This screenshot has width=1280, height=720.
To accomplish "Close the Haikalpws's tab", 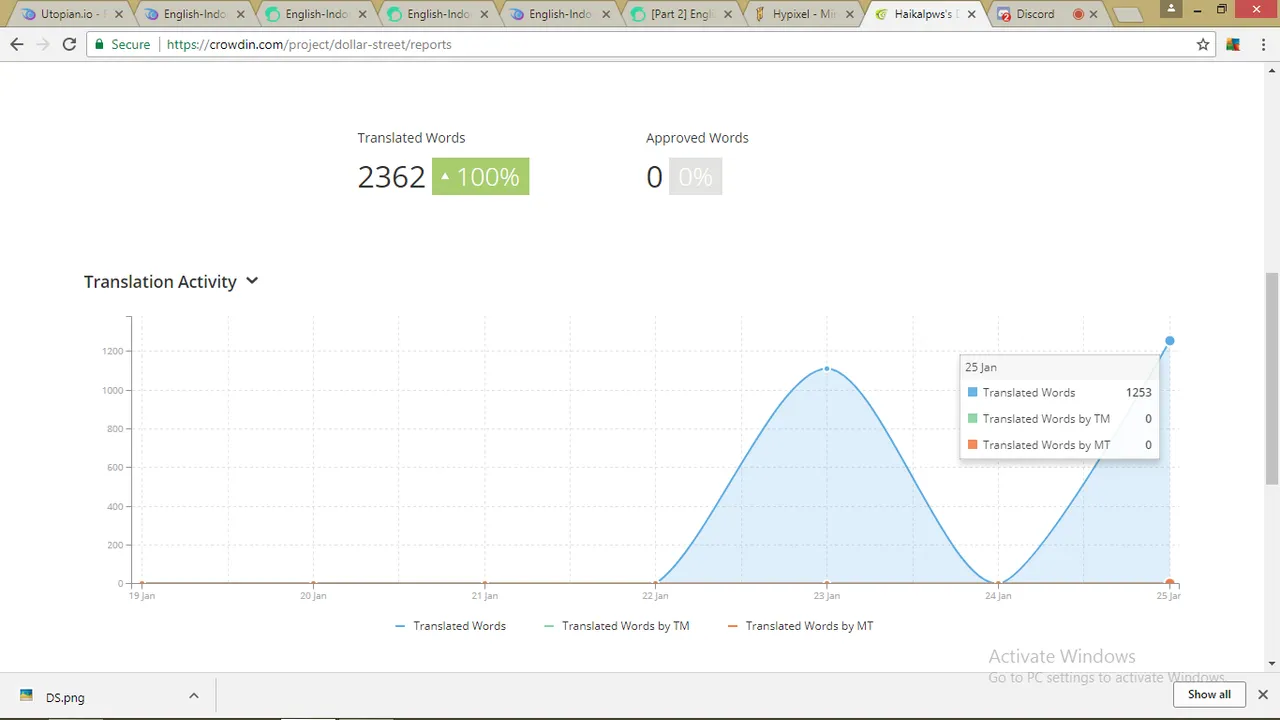I will coord(971,15).
